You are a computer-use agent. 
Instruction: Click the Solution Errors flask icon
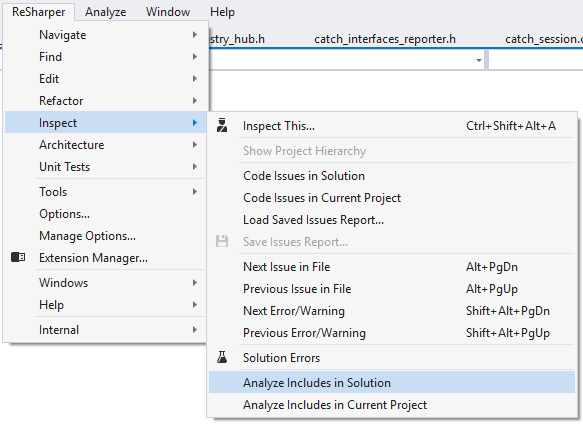click(222, 357)
